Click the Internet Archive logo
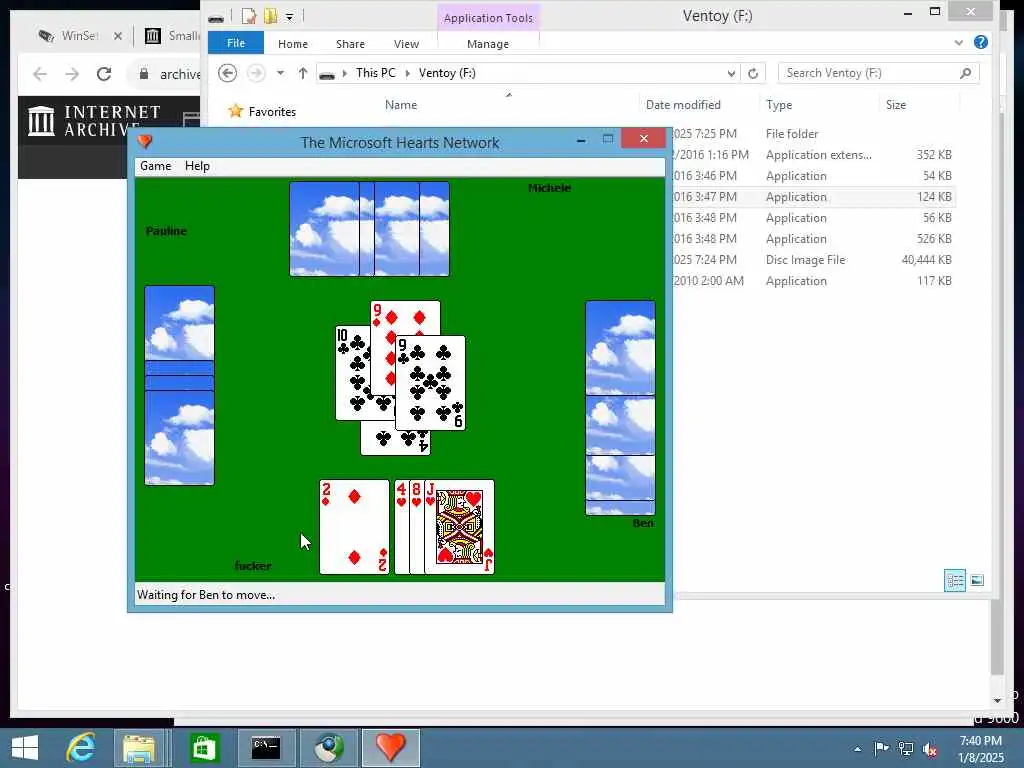 coord(93,121)
